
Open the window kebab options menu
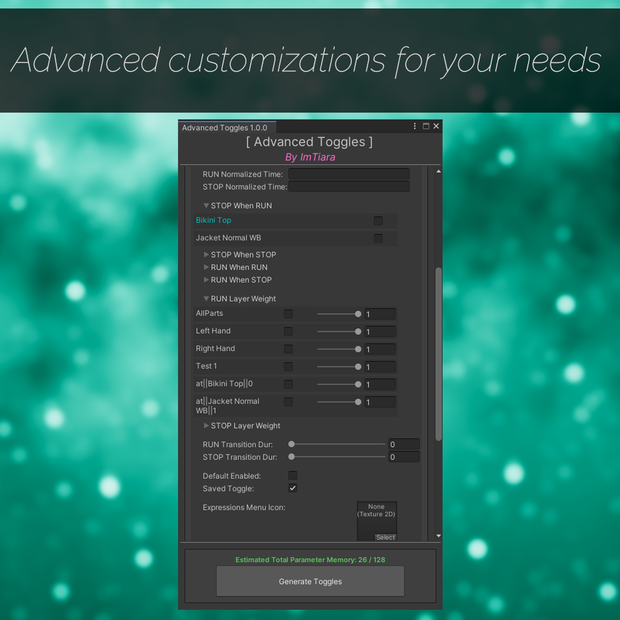[414, 126]
